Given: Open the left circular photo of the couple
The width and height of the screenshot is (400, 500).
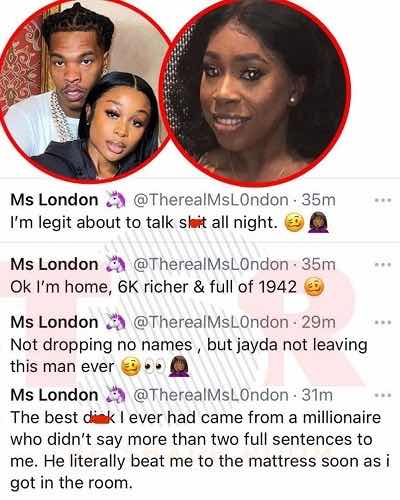Looking at the screenshot, I should 85,88.
